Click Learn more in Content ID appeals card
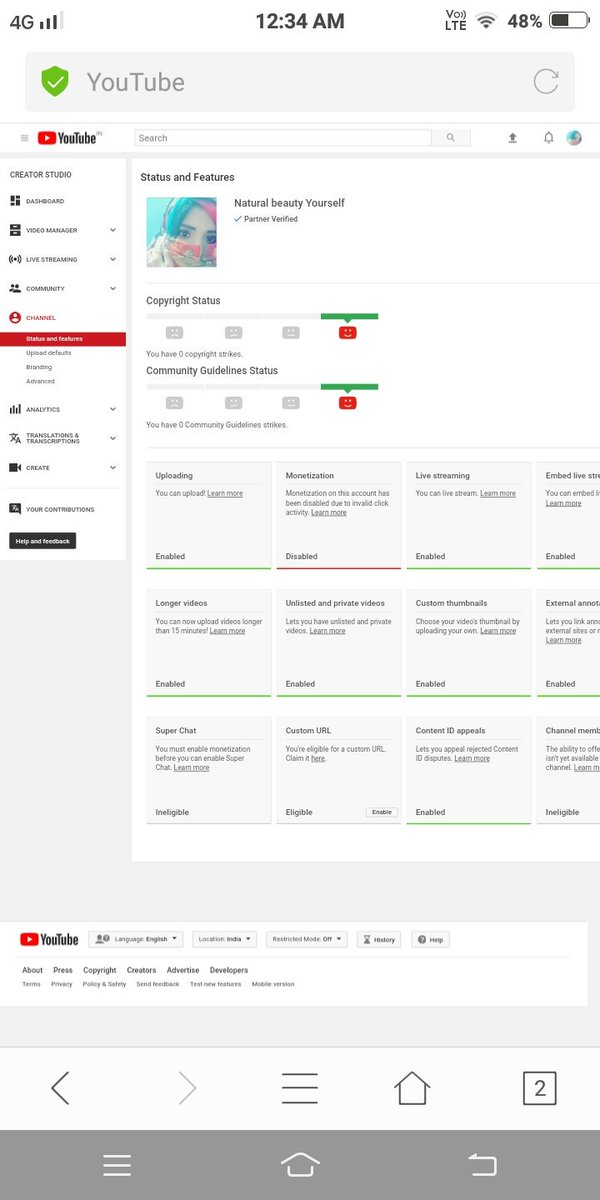 point(472,759)
